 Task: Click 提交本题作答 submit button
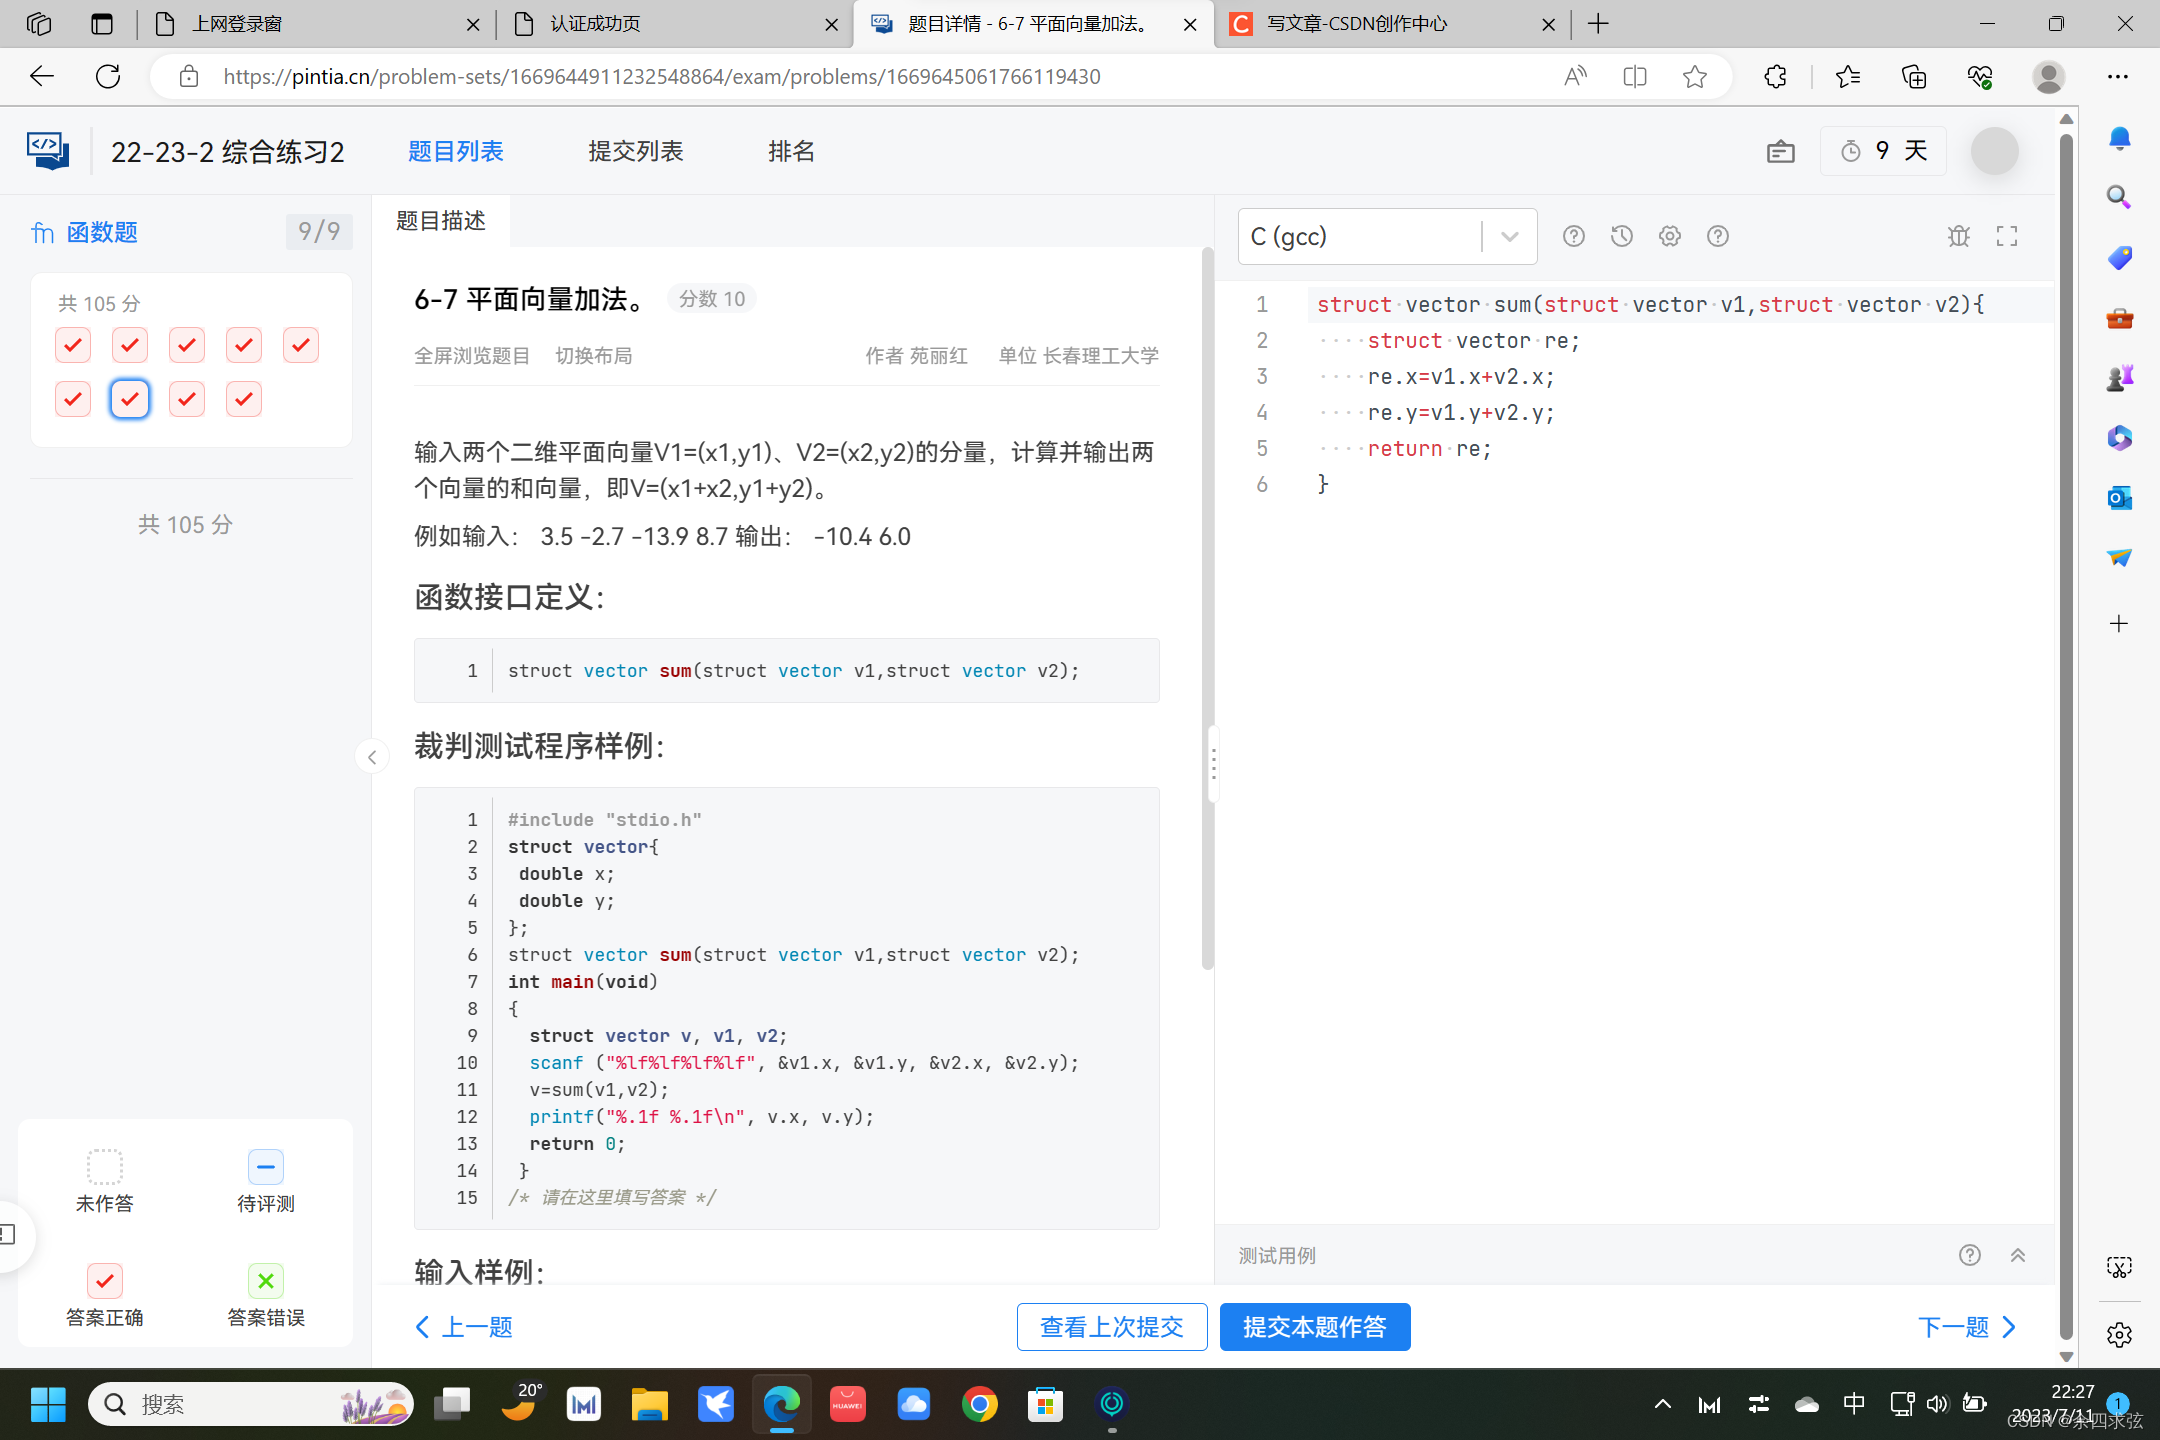[x=1315, y=1327]
